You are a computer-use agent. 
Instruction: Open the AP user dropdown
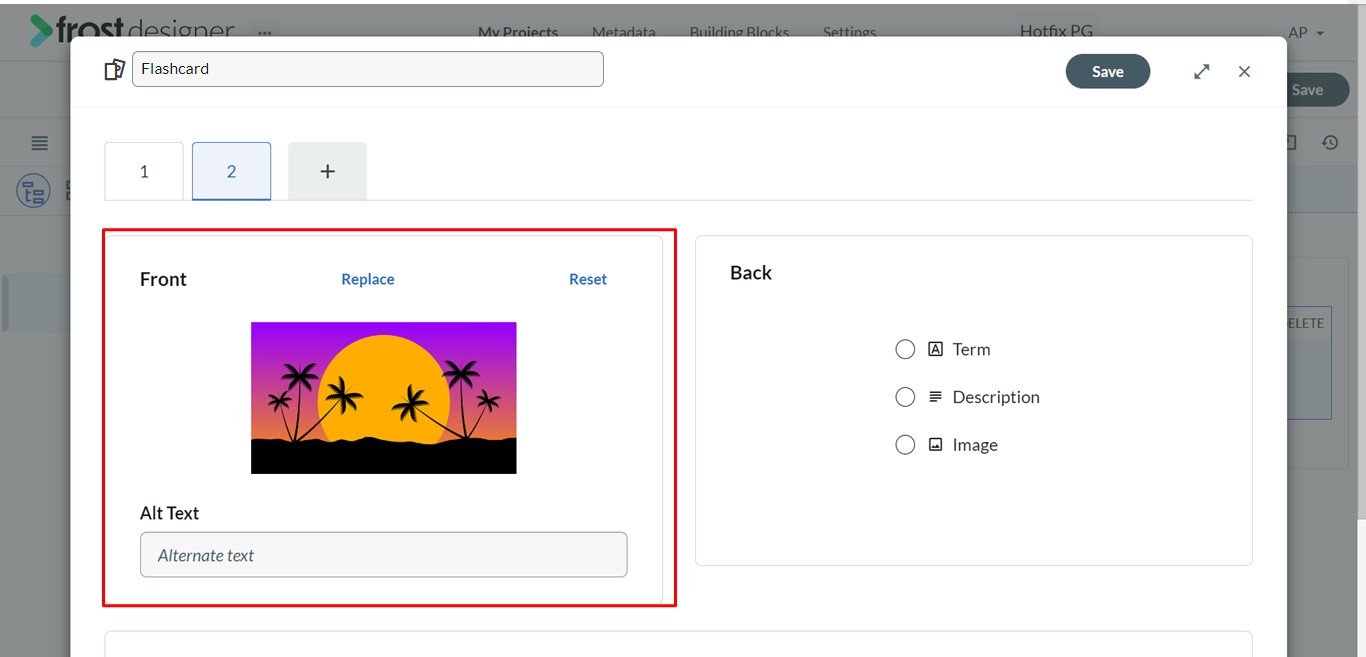pos(1306,33)
